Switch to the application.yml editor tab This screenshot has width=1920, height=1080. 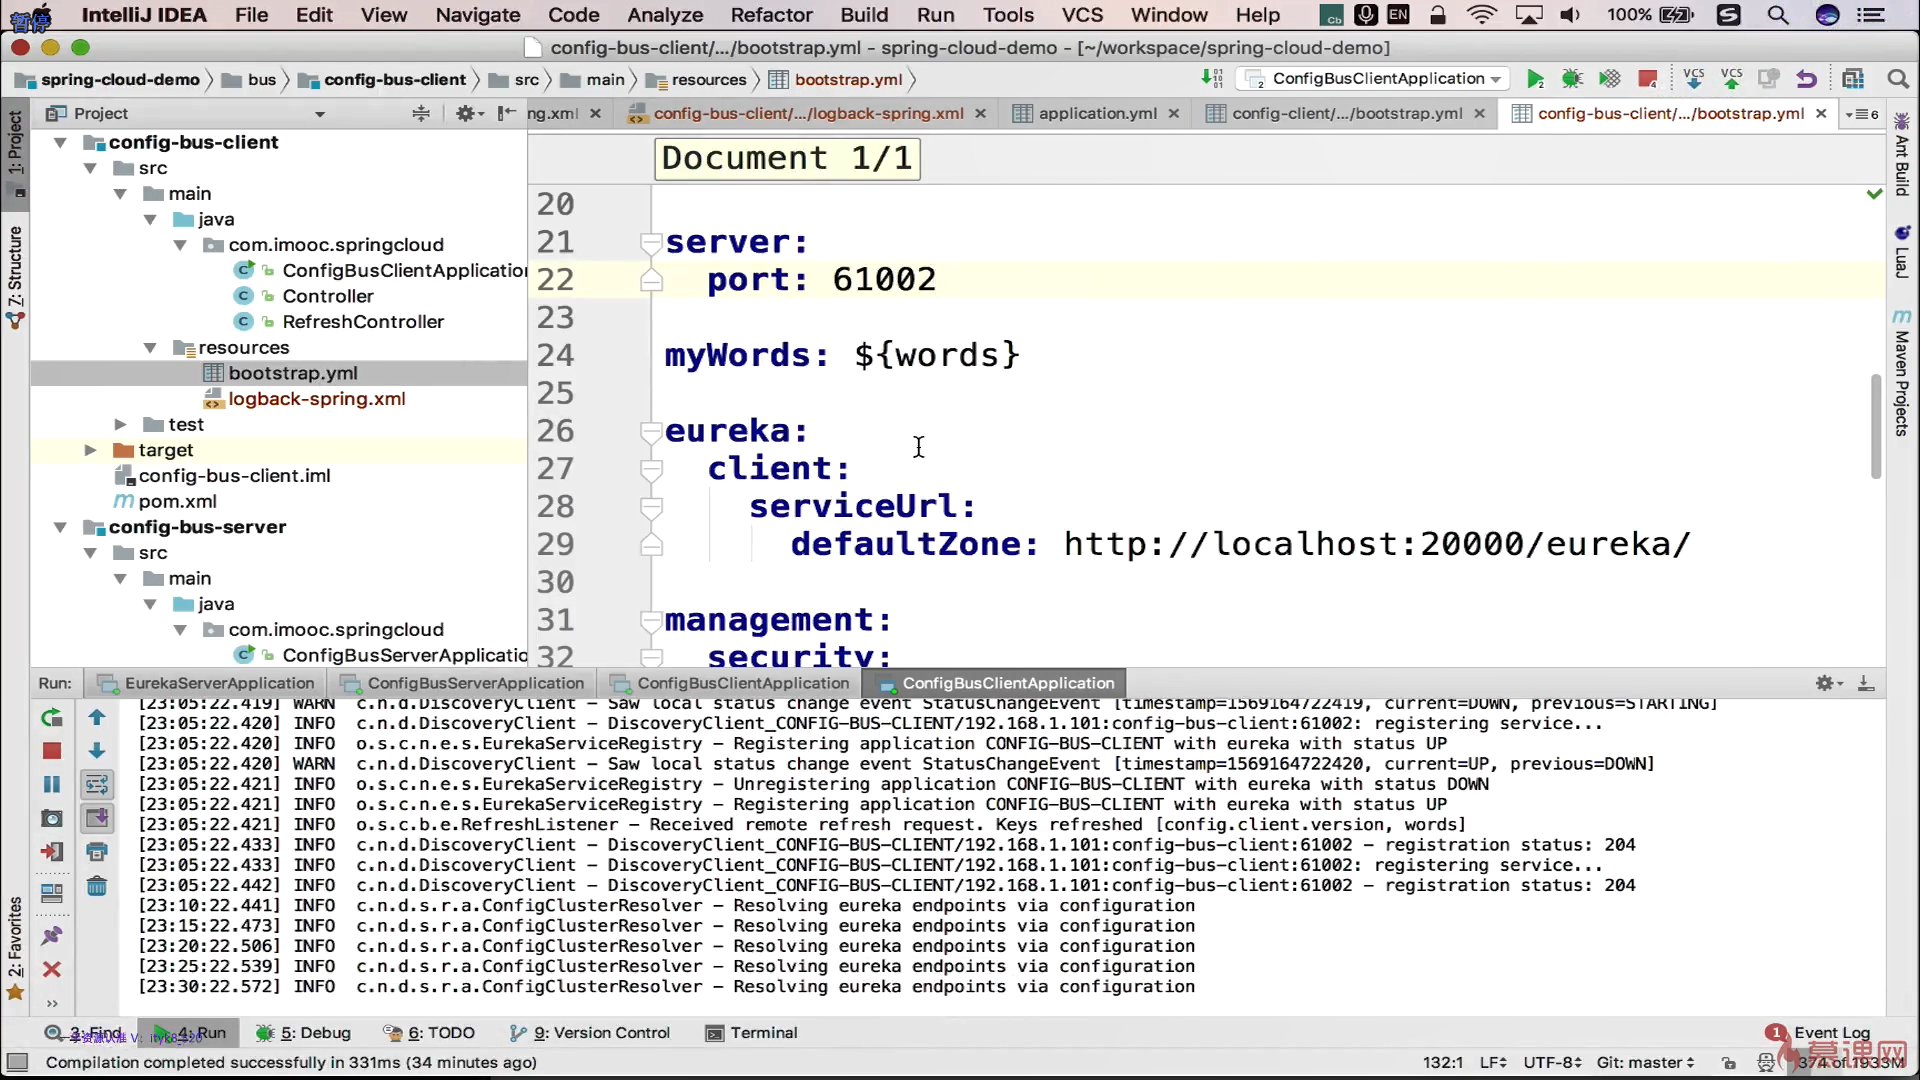1097,114
